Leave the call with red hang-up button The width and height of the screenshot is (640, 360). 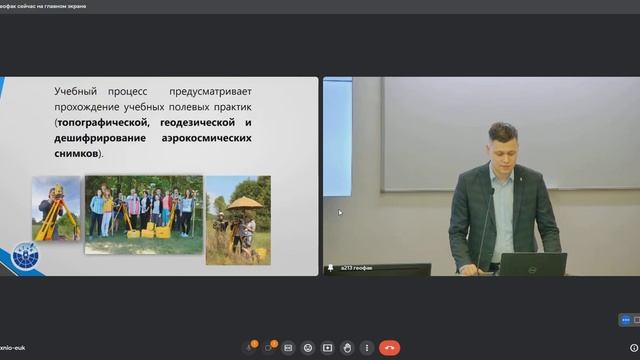coord(389,348)
